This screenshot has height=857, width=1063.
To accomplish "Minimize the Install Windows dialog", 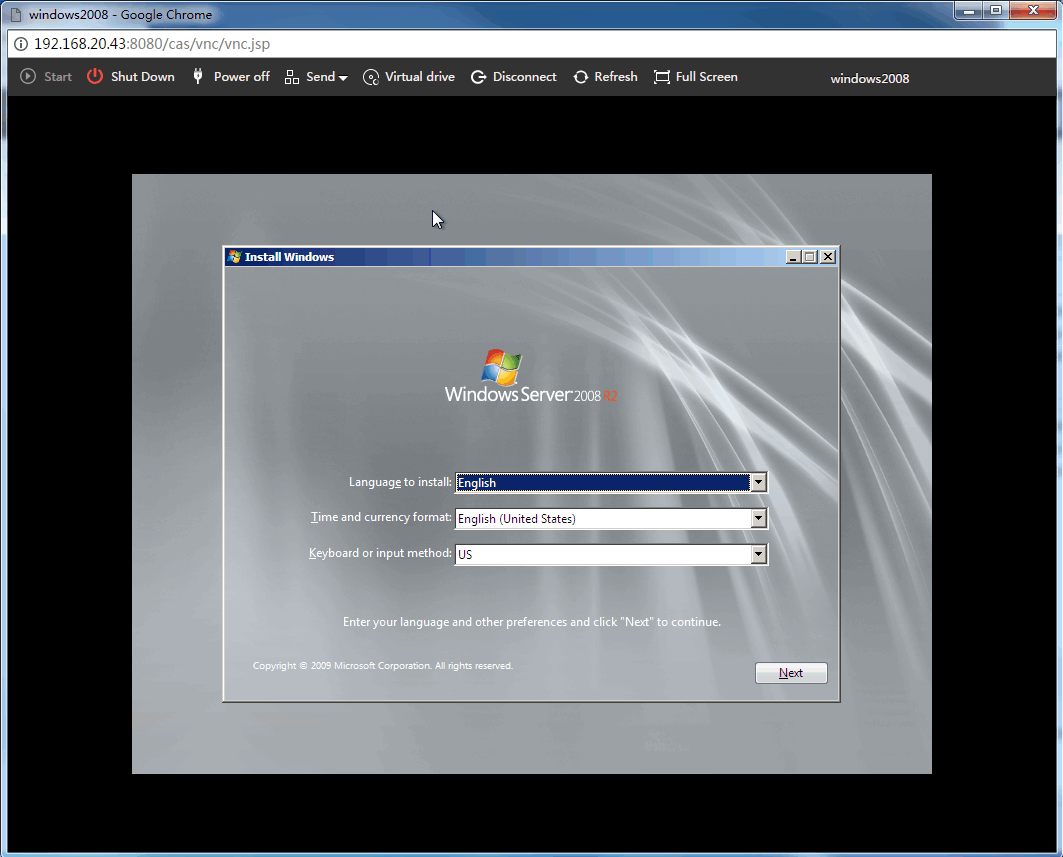I will point(793,257).
